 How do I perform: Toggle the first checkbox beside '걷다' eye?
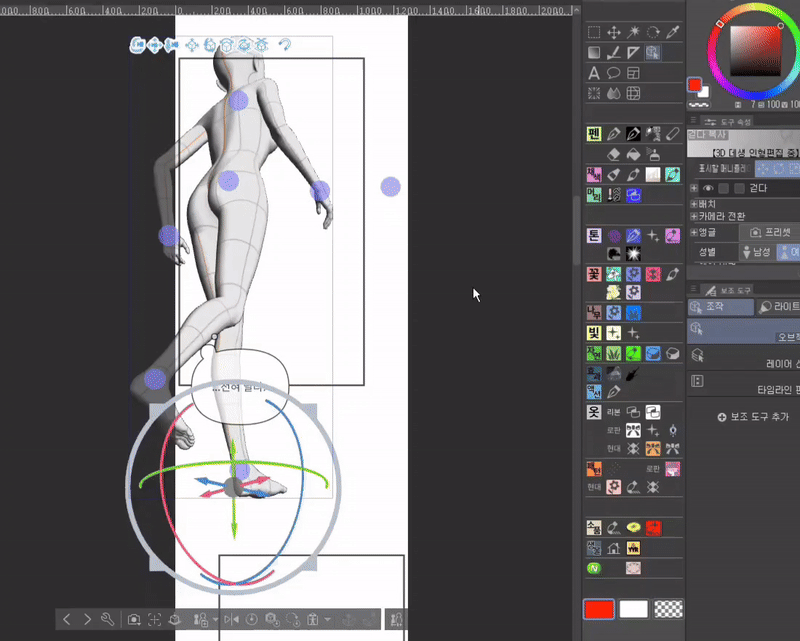pos(723,188)
